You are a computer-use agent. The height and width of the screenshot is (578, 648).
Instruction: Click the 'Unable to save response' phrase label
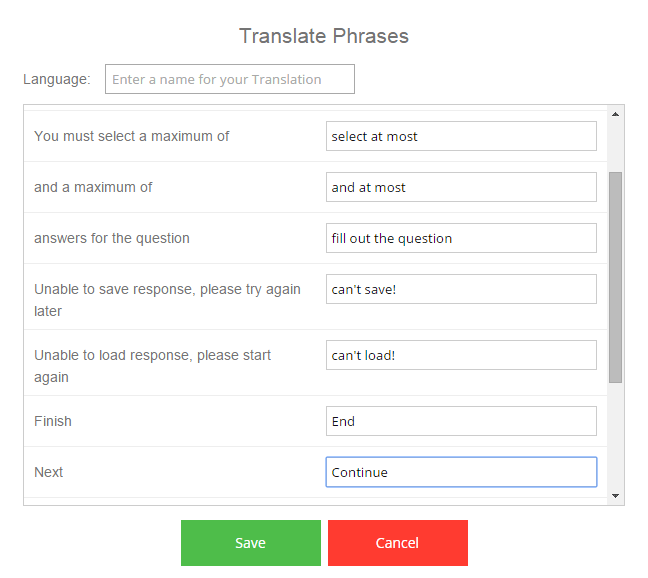click(x=167, y=300)
